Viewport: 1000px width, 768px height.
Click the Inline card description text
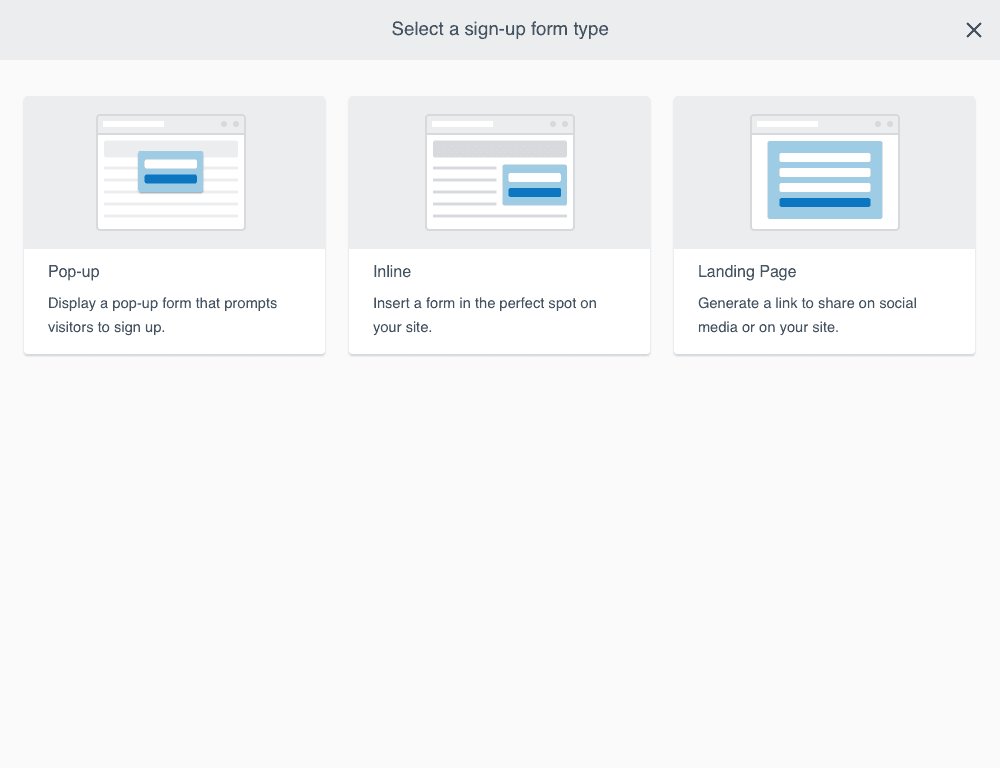(484, 315)
